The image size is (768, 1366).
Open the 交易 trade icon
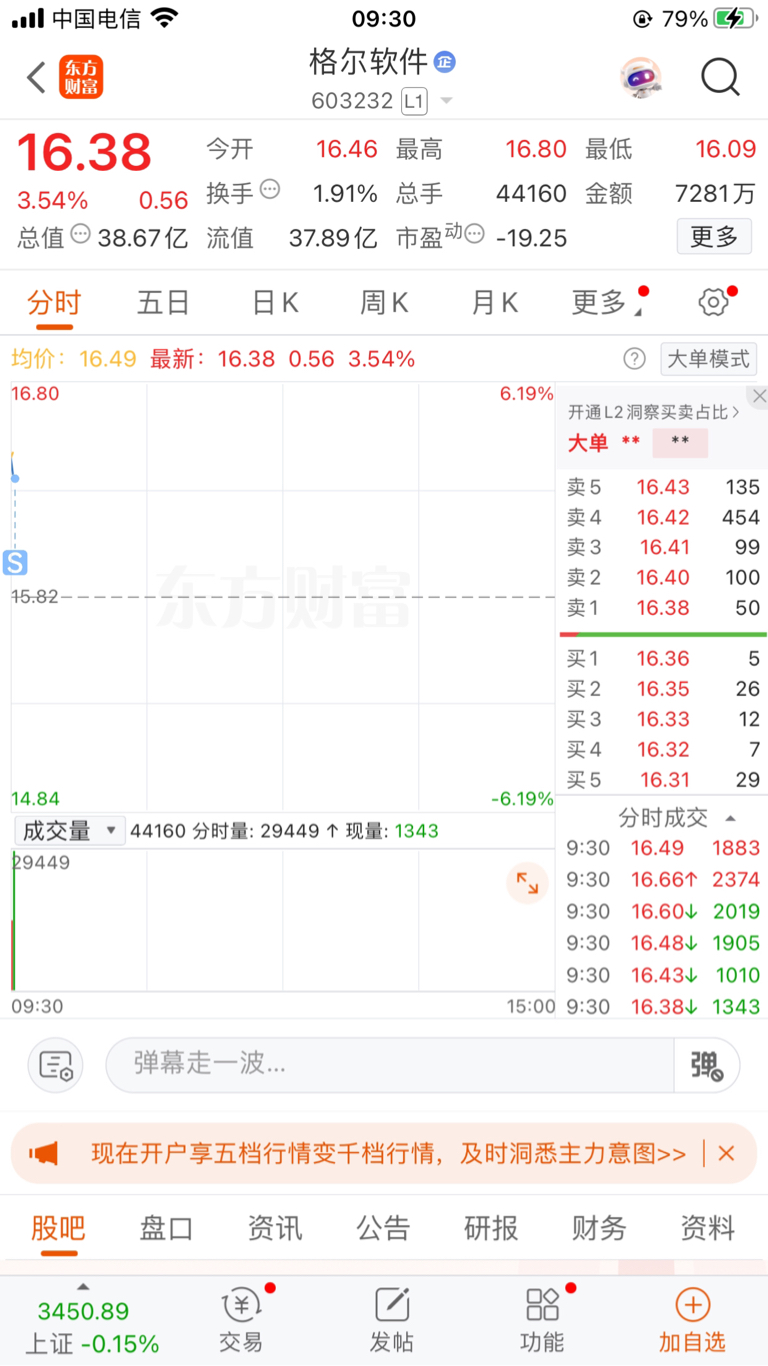tap(241, 1320)
